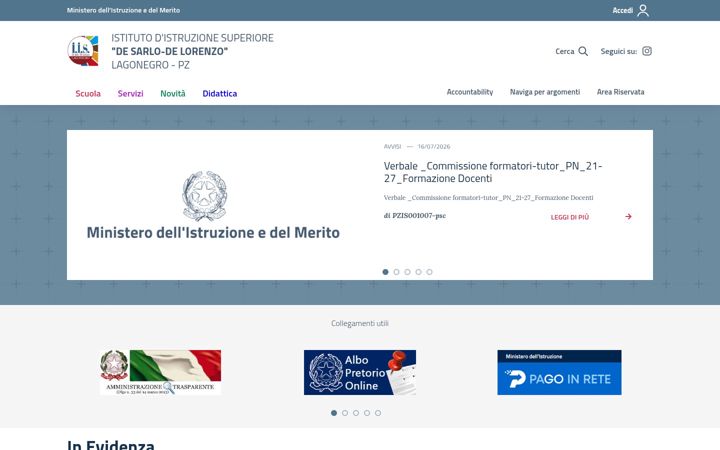Select the third news carousel dot
Screen dimensions: 720x450
tap(407, 272)
